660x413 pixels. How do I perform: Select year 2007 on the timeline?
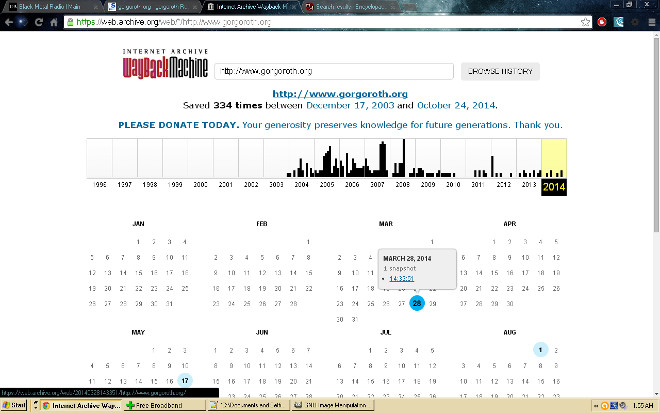click(377, 184)
